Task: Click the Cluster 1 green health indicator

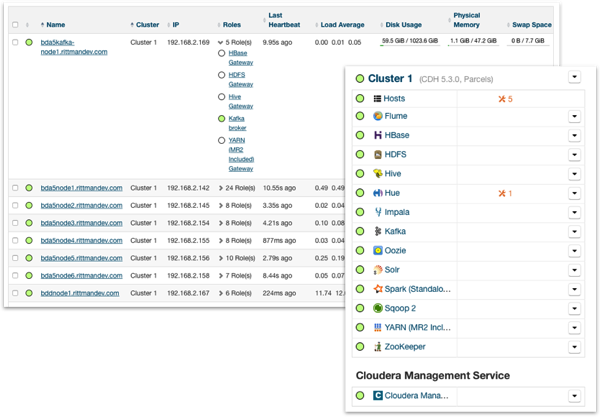Action: [x=360, y=79]
